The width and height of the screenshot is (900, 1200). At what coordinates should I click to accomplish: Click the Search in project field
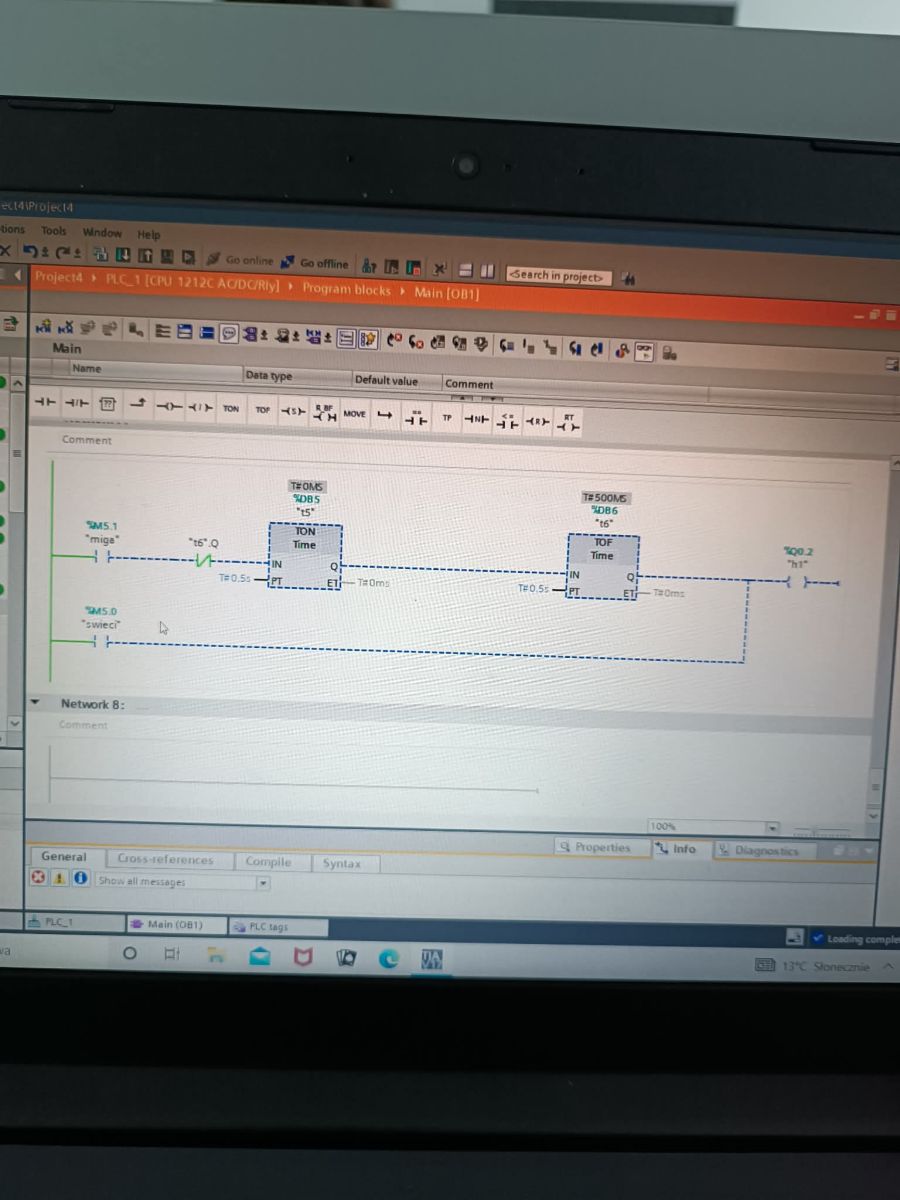click(x=558, y=276)
